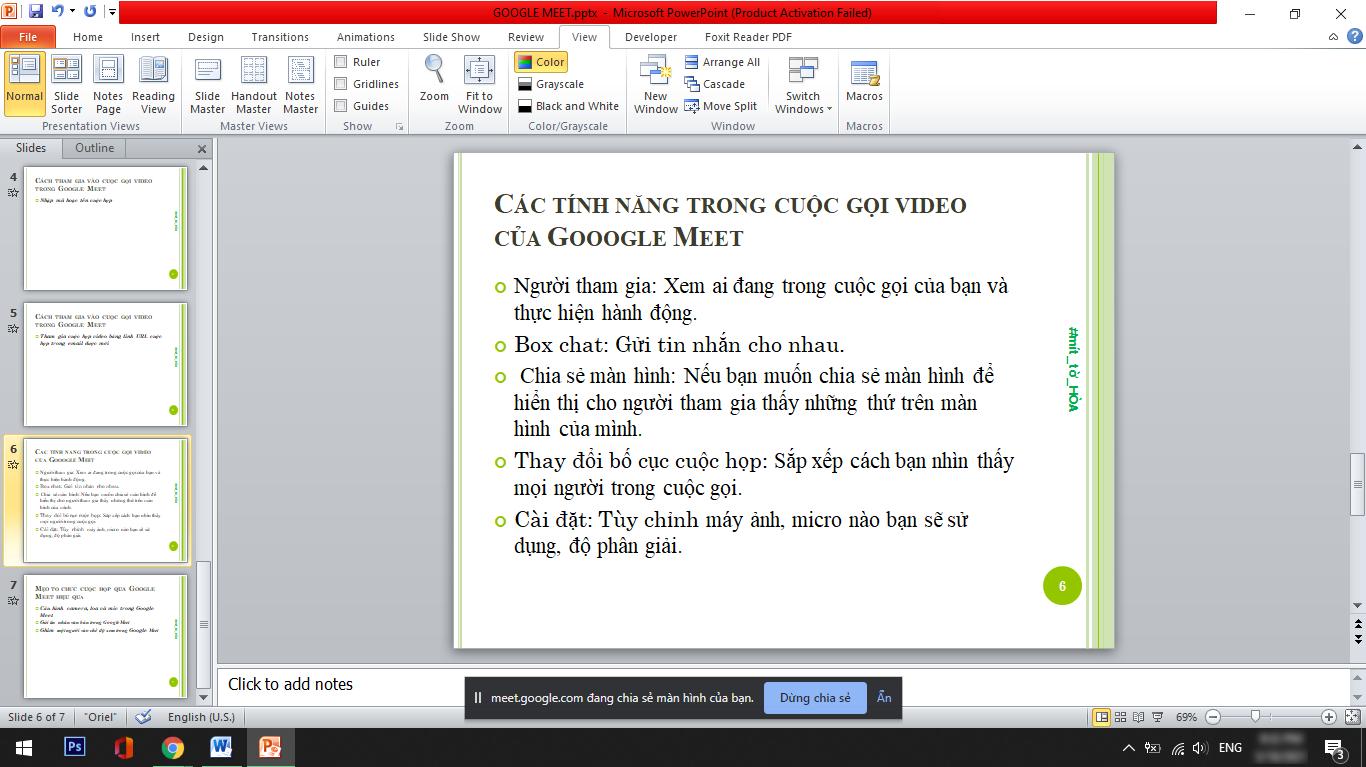Select Color display mode
Viewport: 1366px width, 767px height.
click(x=541, y=62)
